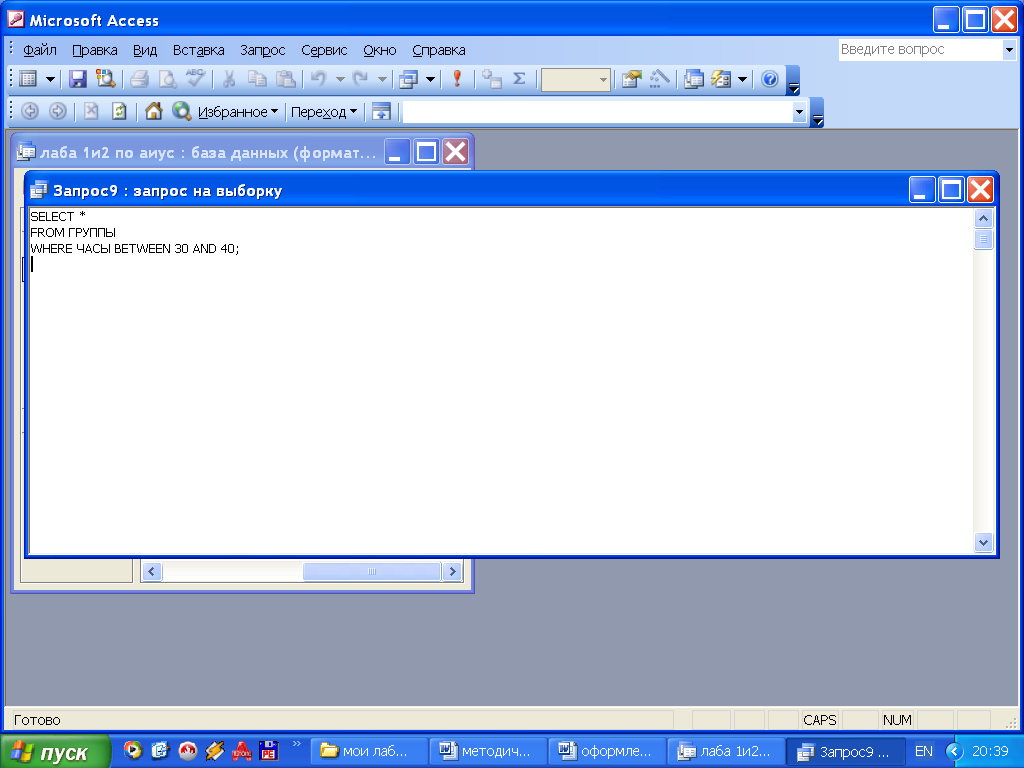Image resolution: width=1024 pixels, height=768 pixels.
Task: Switch to the мои лаб... taskbar folder
Action: 369,752
